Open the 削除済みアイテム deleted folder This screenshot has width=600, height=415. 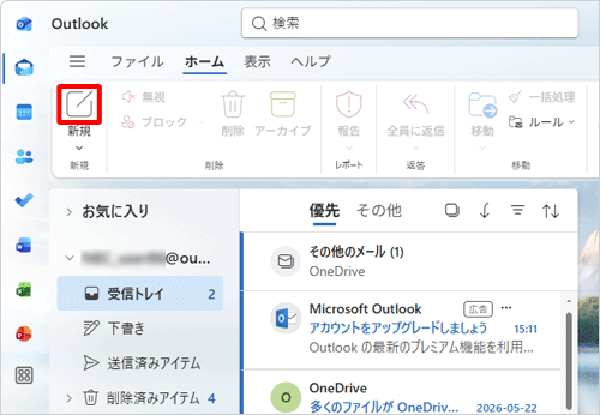[140, 398]
